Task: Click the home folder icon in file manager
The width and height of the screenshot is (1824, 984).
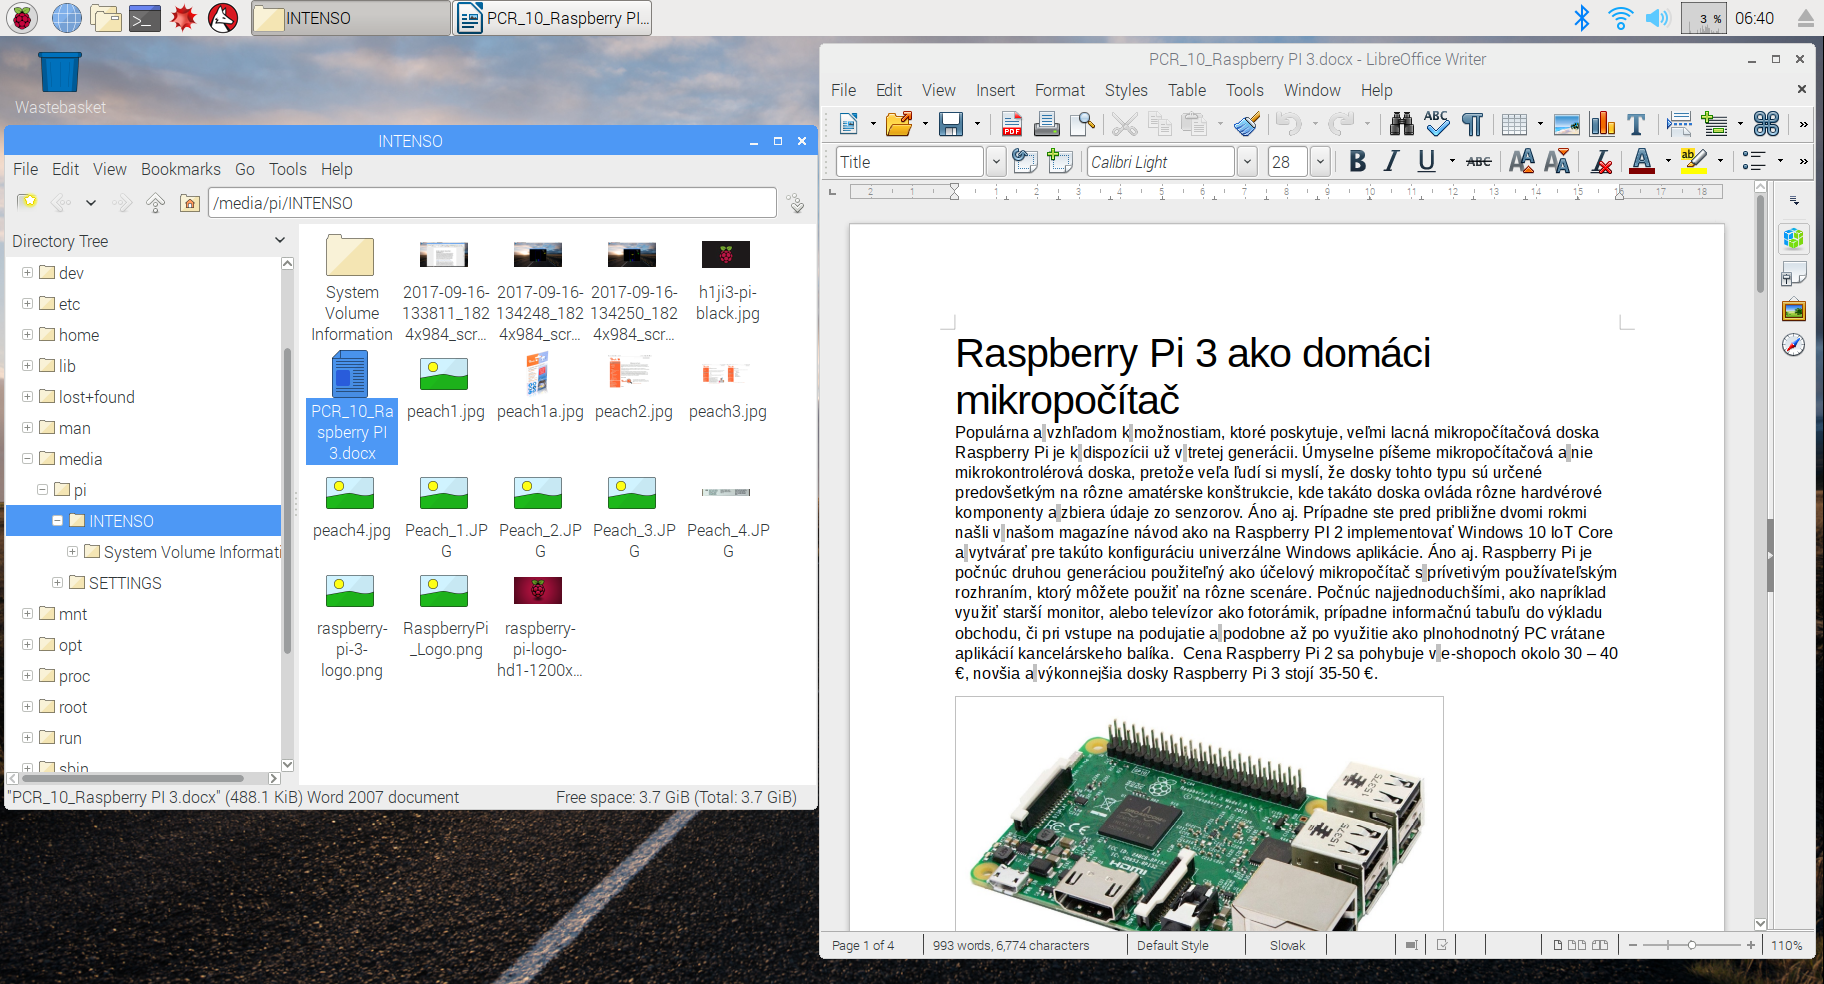Action: click(190, 203)
